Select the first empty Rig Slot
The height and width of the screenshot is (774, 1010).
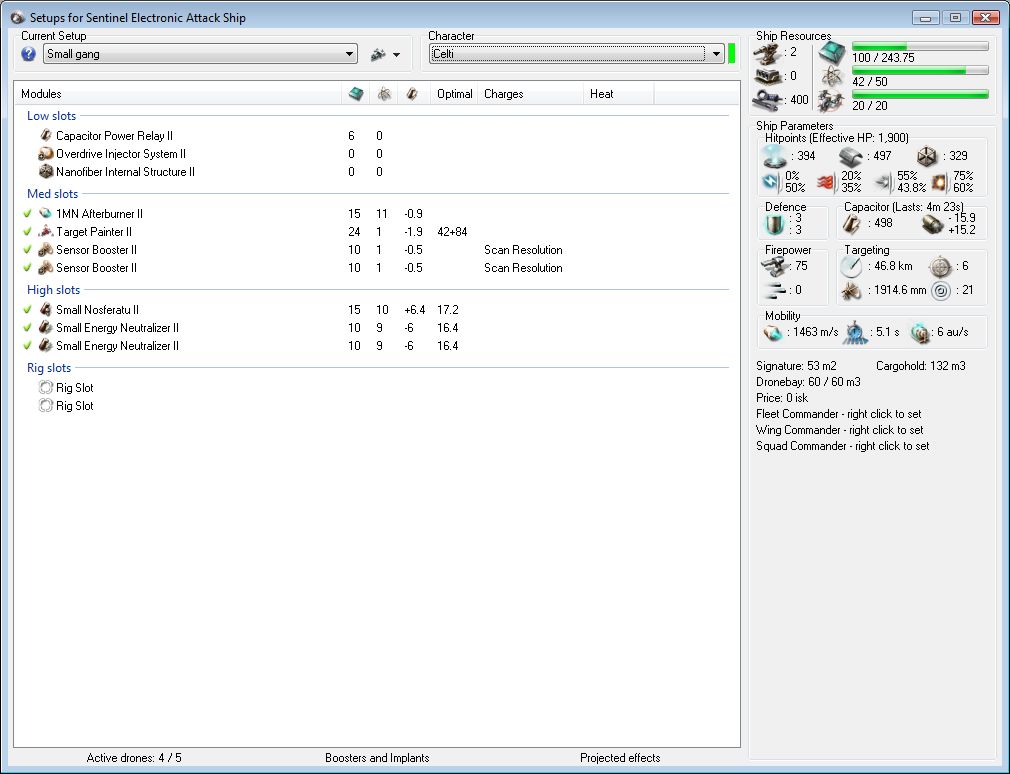click(x=66, y=388)
